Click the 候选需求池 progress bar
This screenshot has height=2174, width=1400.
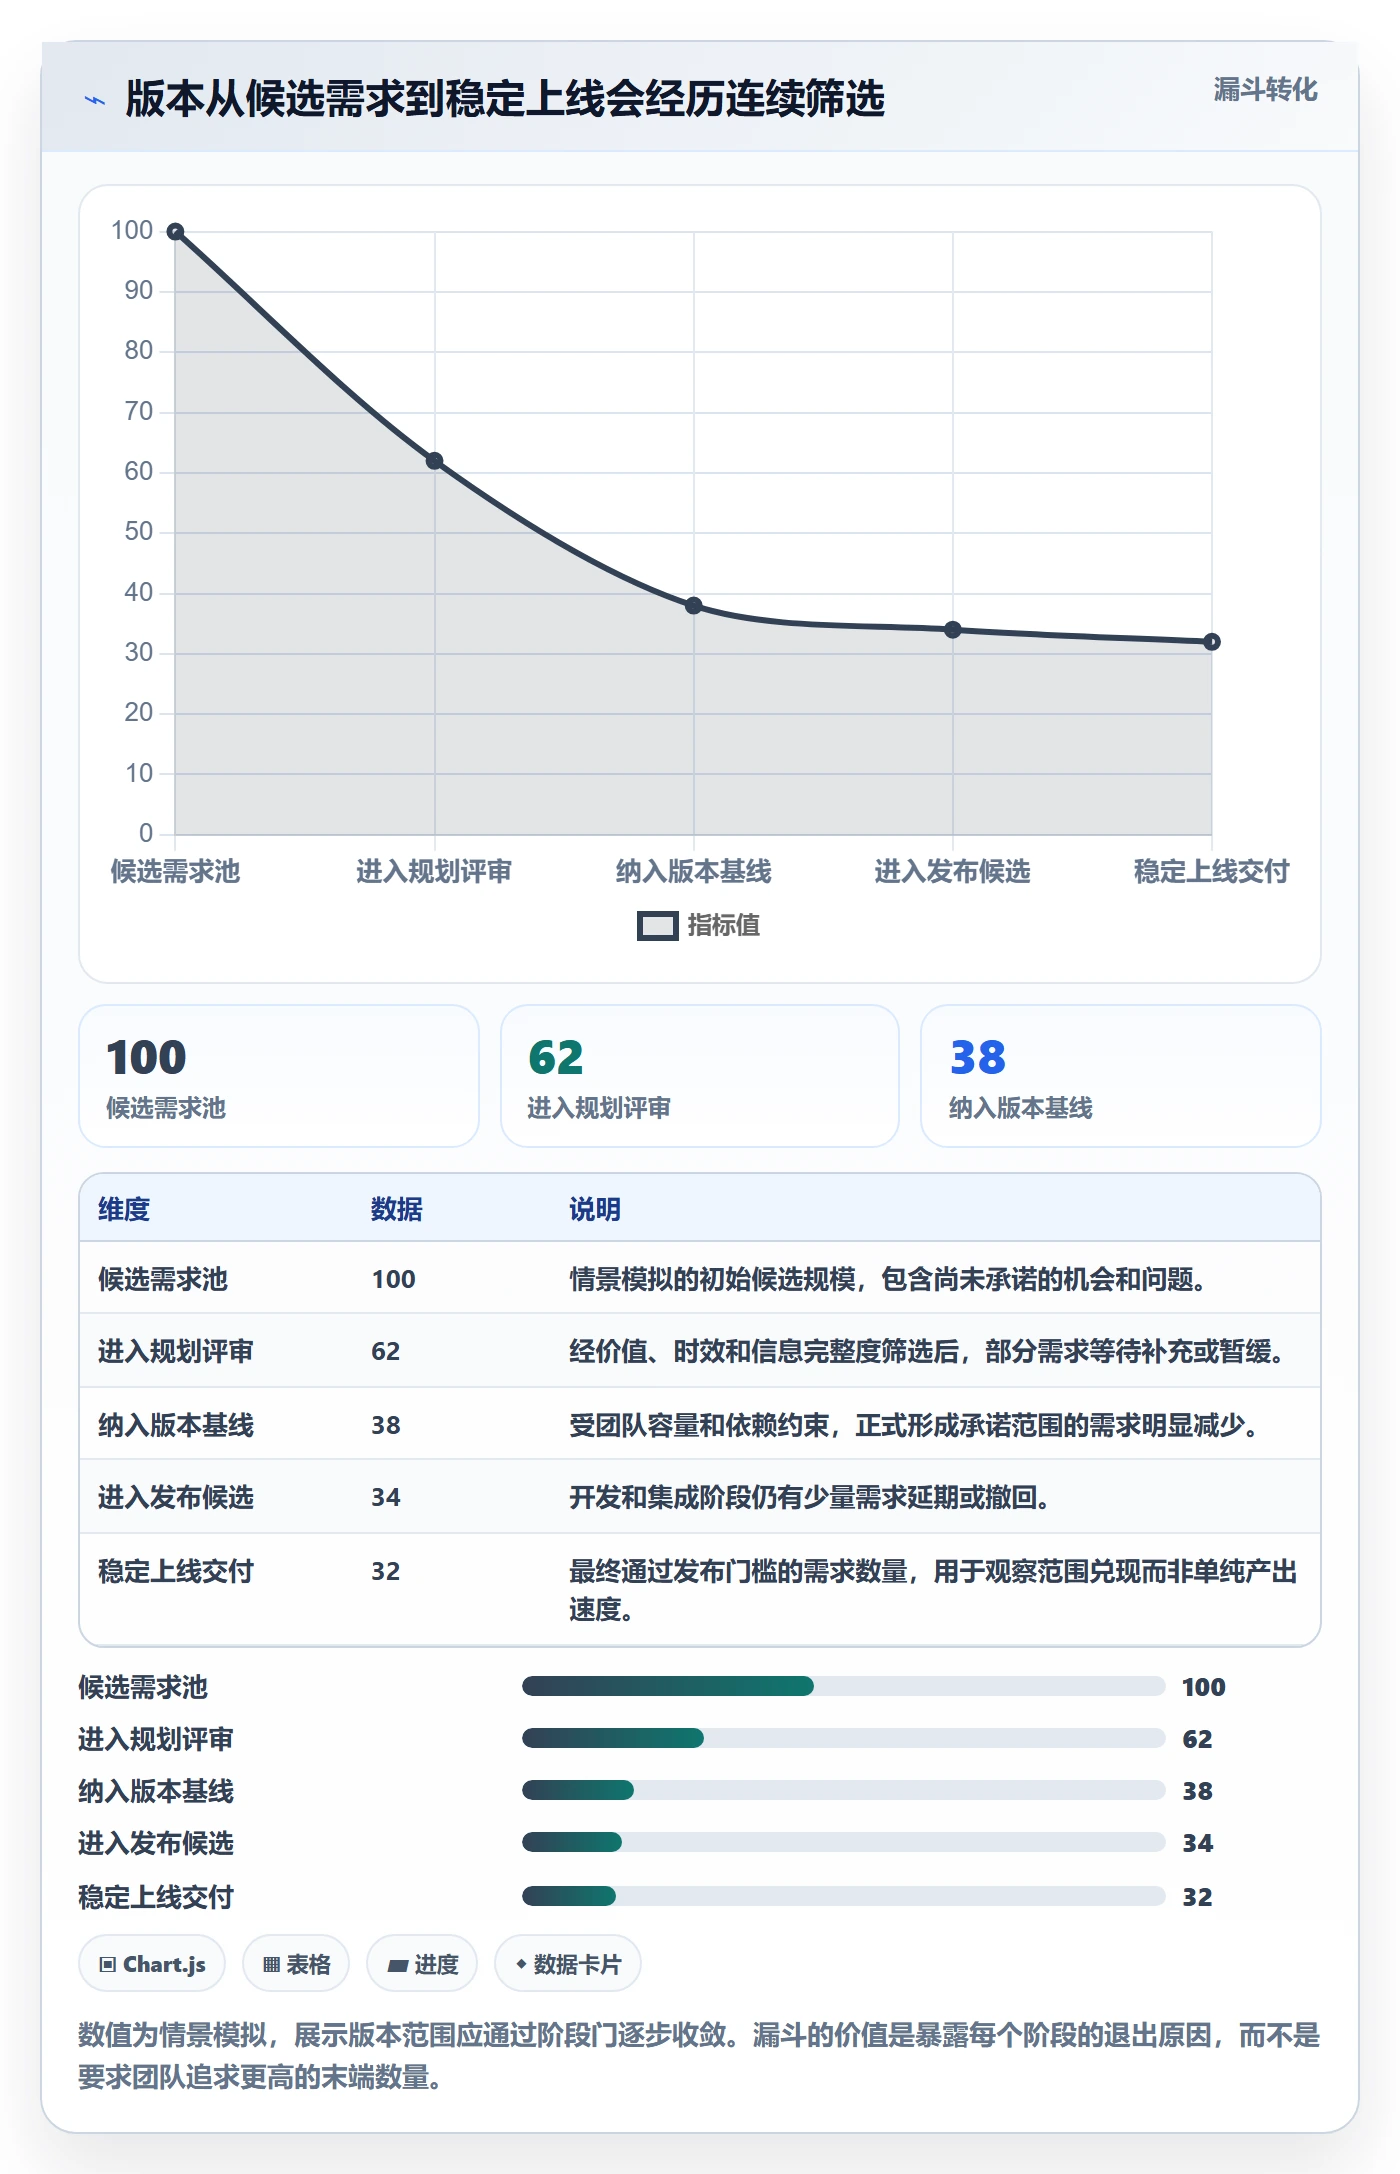pos(844,1687)
